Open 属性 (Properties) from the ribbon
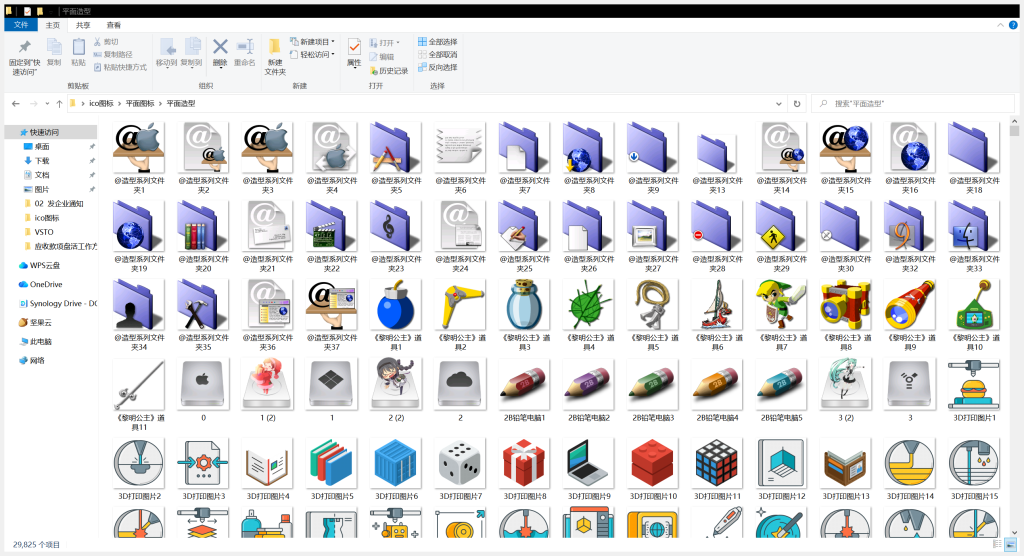 [x=354, y=52]
